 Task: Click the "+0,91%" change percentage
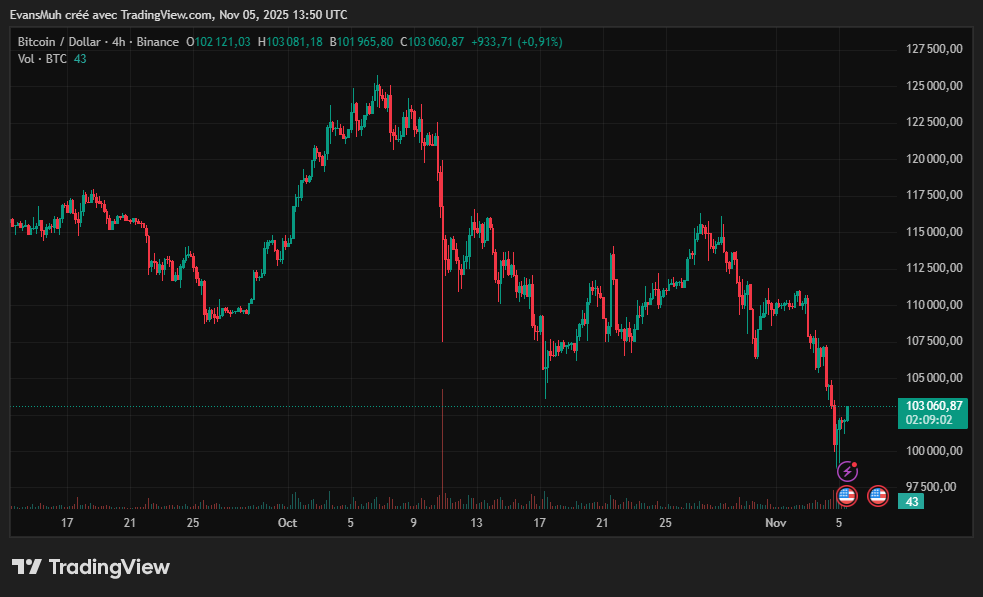(540, 42)
